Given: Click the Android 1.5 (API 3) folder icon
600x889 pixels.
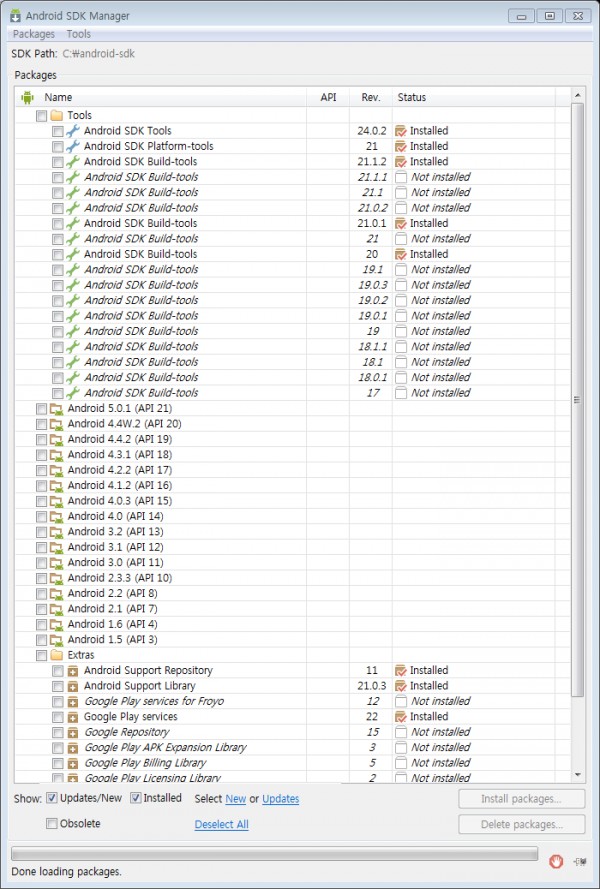Looking at the screenshot, I should tap(56, 640).
